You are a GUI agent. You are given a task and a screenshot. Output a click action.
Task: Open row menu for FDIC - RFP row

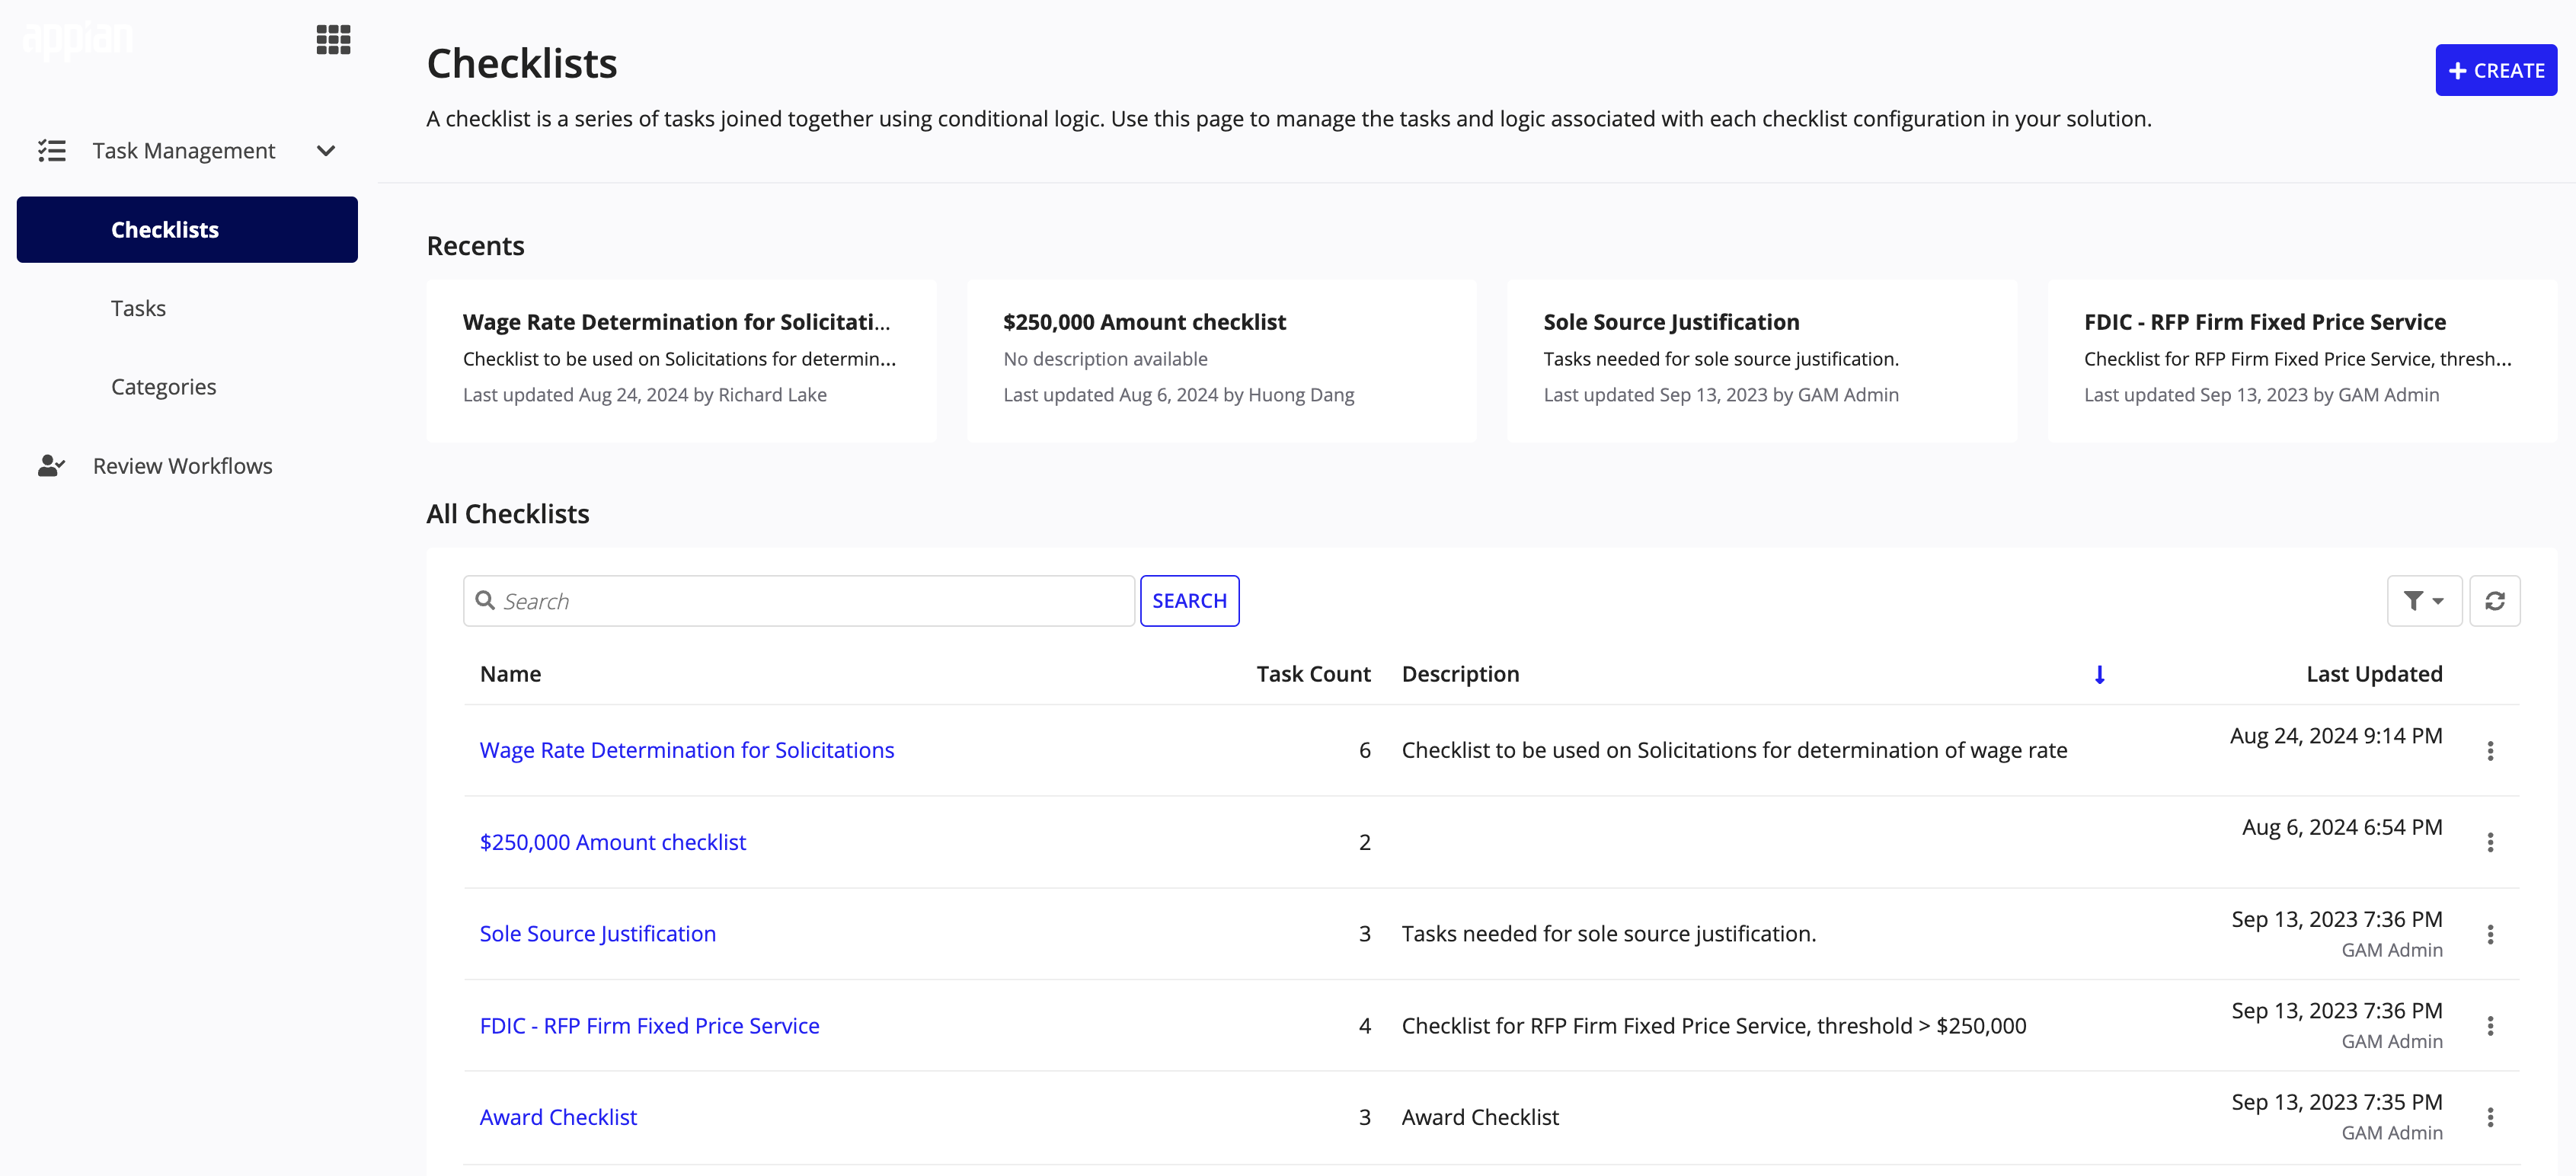(x=2490, y=1026)
